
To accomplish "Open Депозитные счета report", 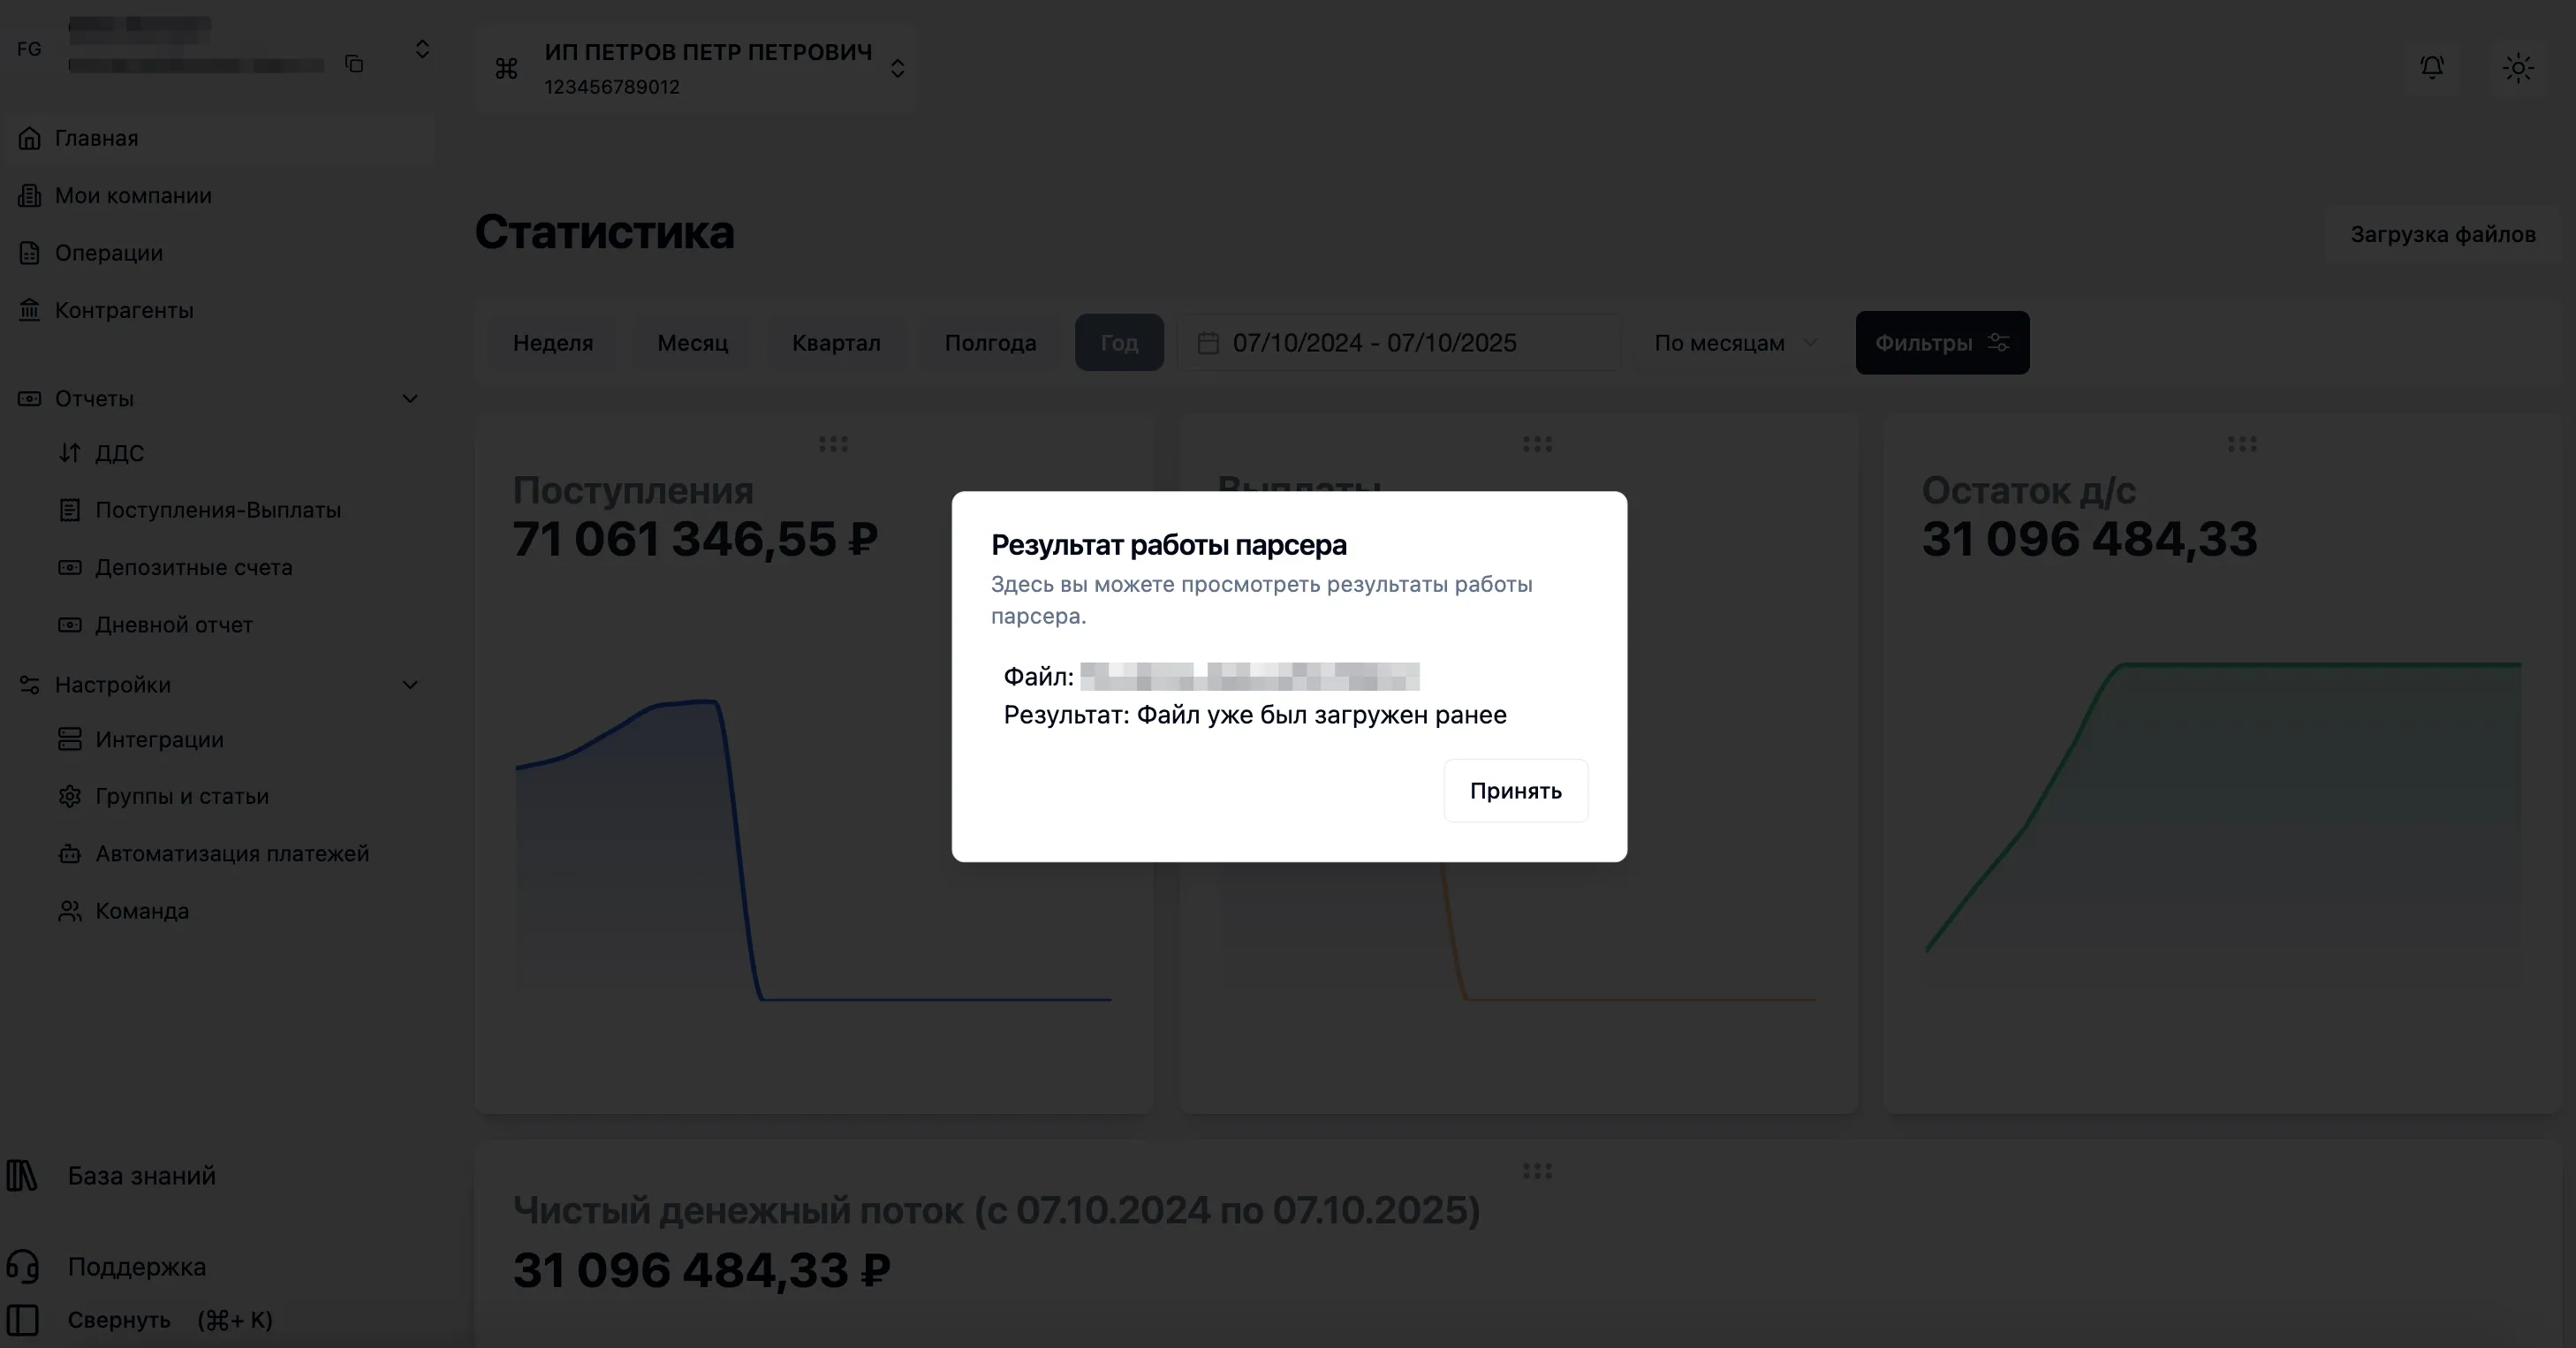I will point(194,567).
